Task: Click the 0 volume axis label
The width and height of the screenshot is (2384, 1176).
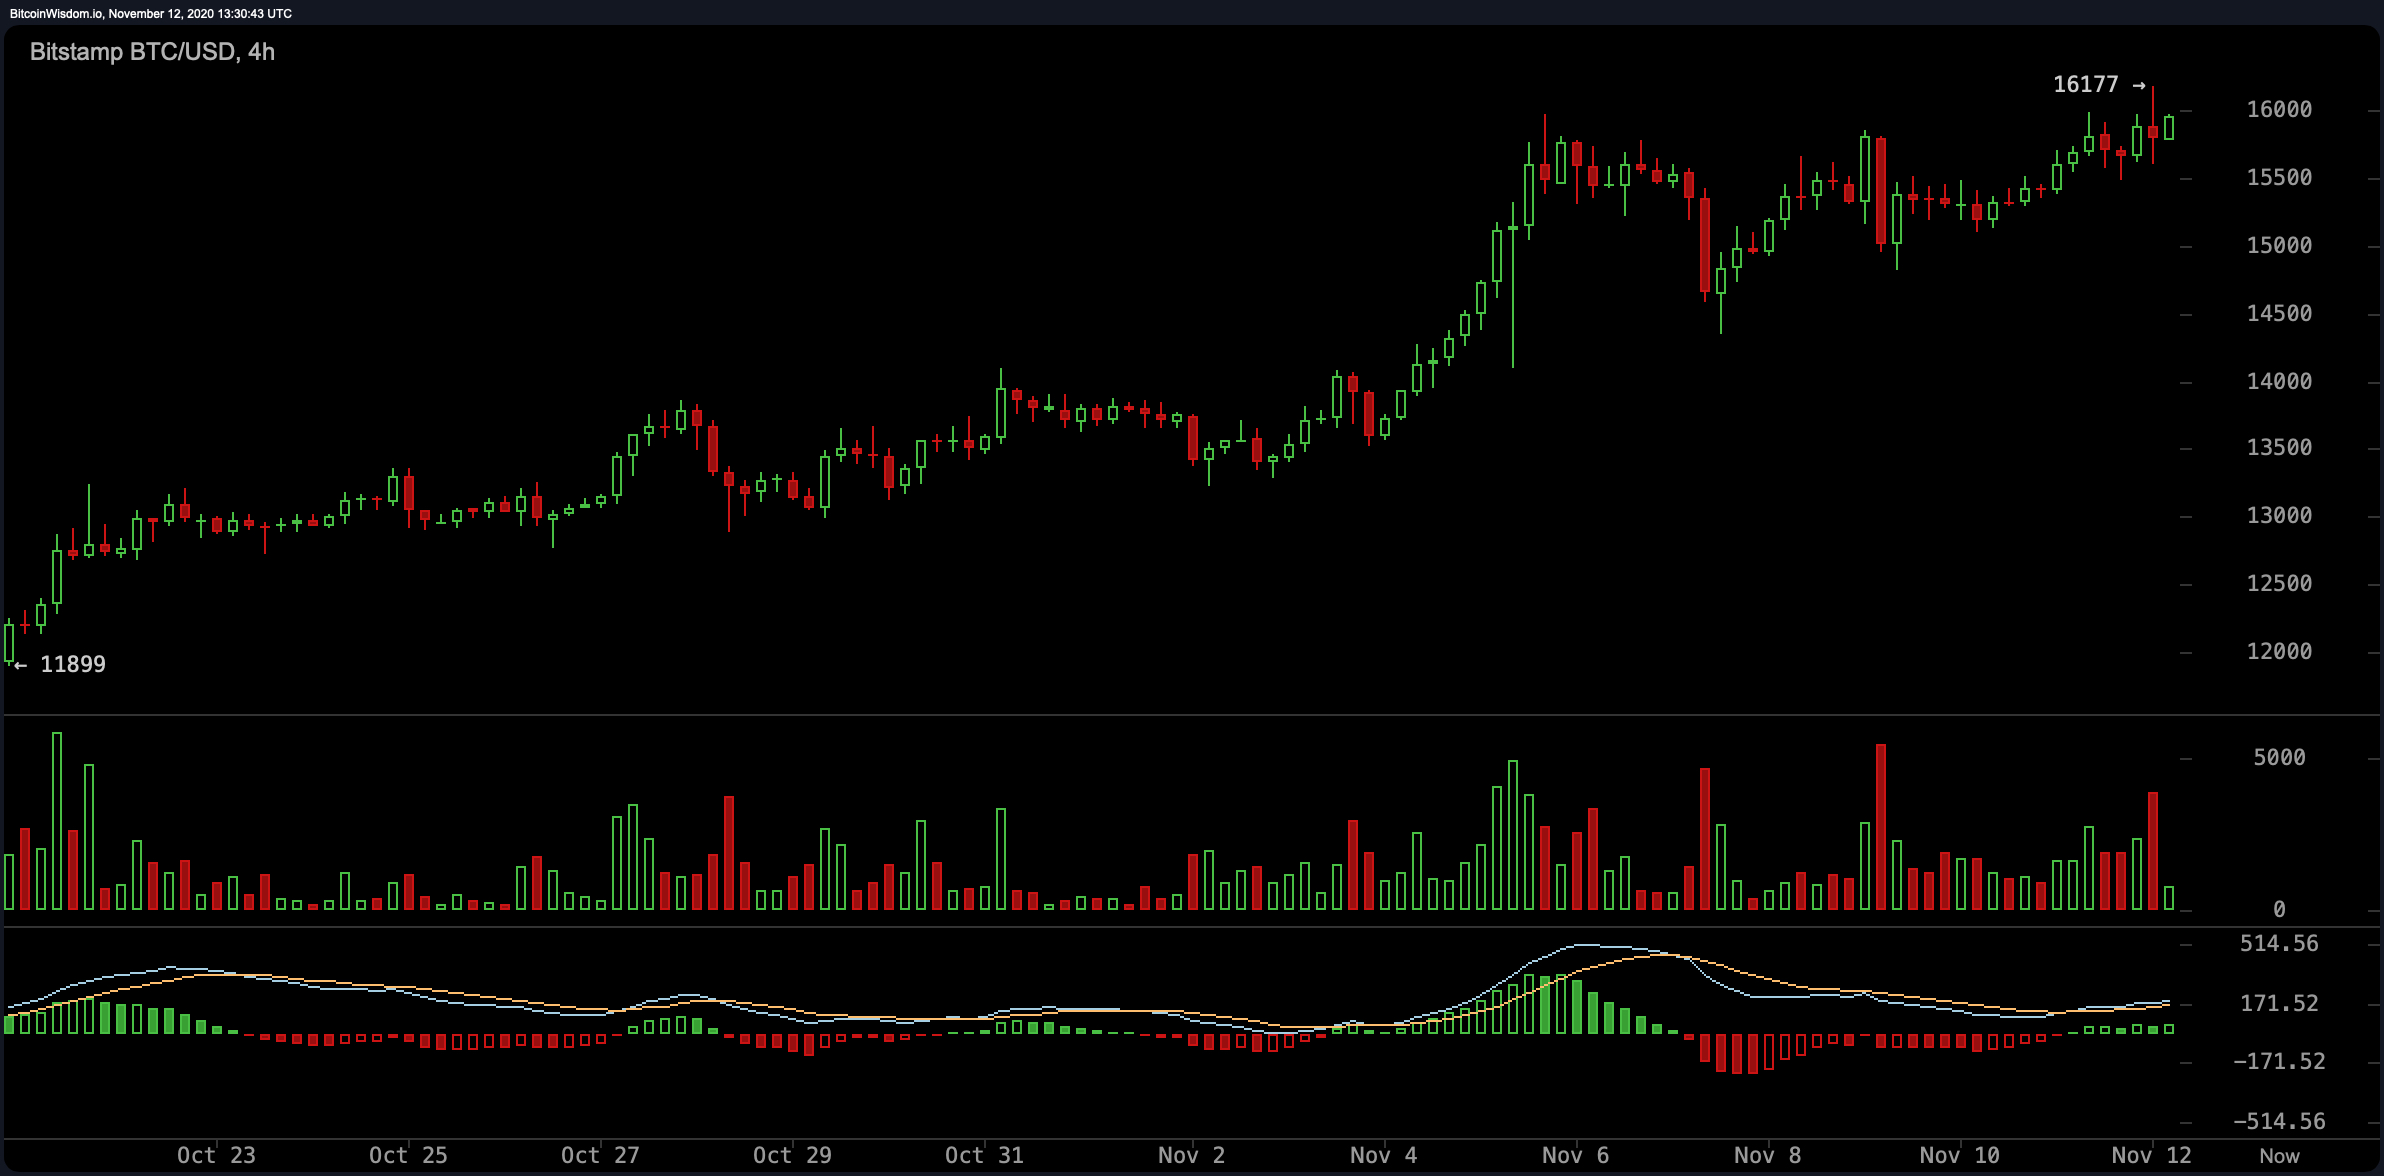Action: (2279, 910)
